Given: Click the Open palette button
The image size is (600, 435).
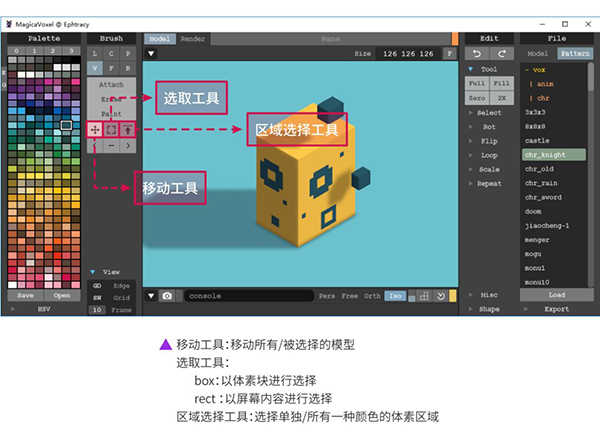Looking at the screenshot, I should 62,296.
